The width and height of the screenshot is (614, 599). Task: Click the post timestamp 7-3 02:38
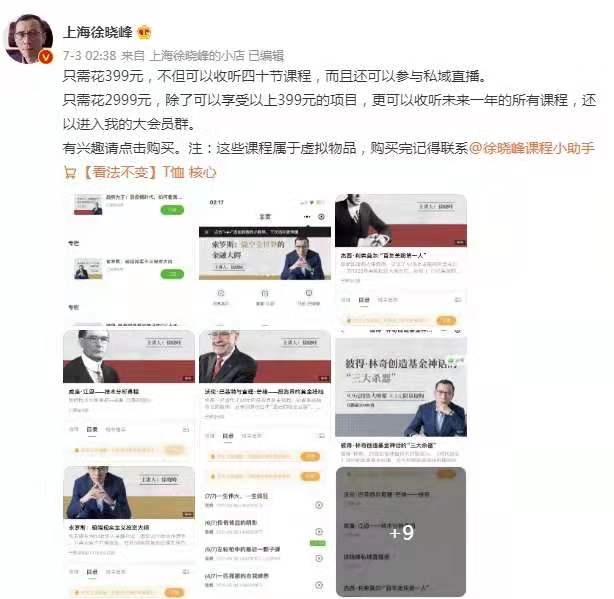pos(90,56)
